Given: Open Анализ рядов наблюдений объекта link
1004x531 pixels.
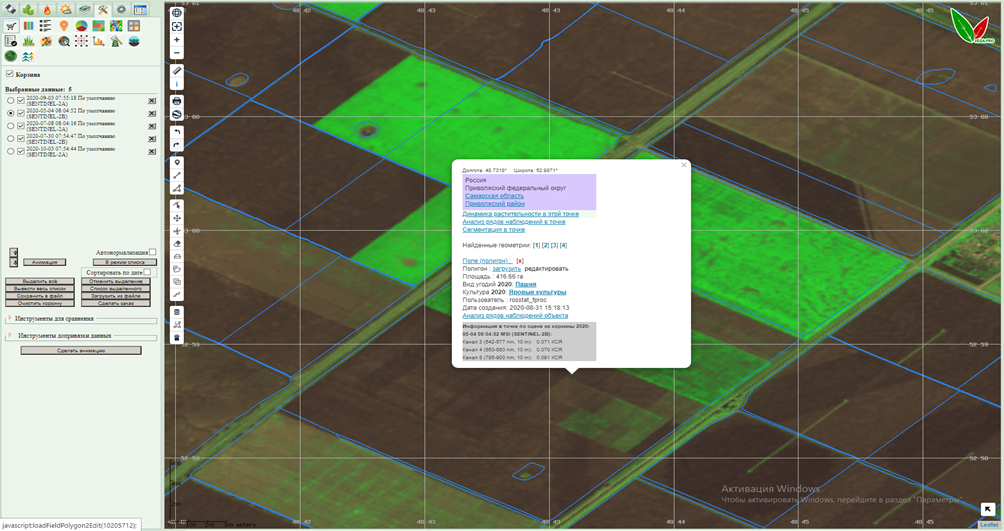Looking at the screenshot, I should point(515,316).
